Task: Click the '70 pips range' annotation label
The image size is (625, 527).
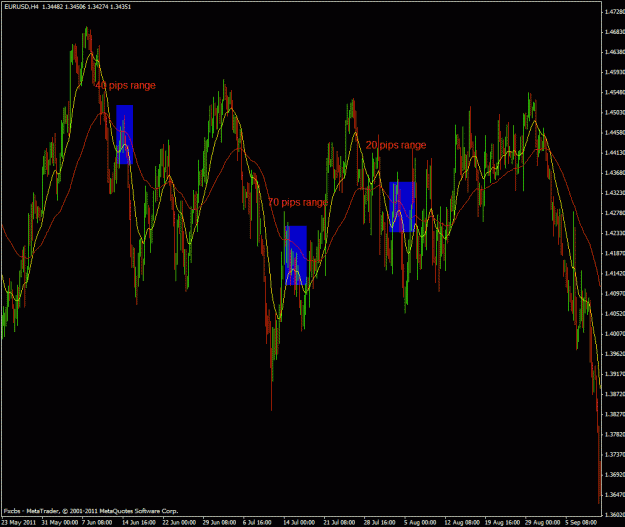Action: coord(298,203)
